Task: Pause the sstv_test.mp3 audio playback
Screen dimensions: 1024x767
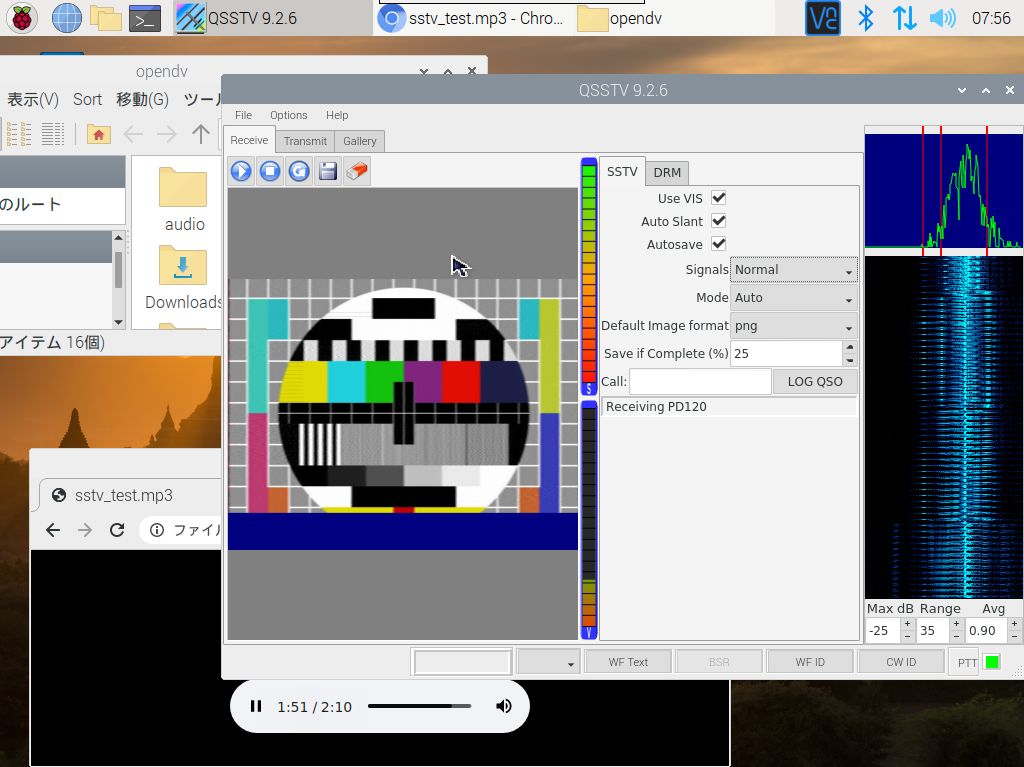Action: pos(256,706)
